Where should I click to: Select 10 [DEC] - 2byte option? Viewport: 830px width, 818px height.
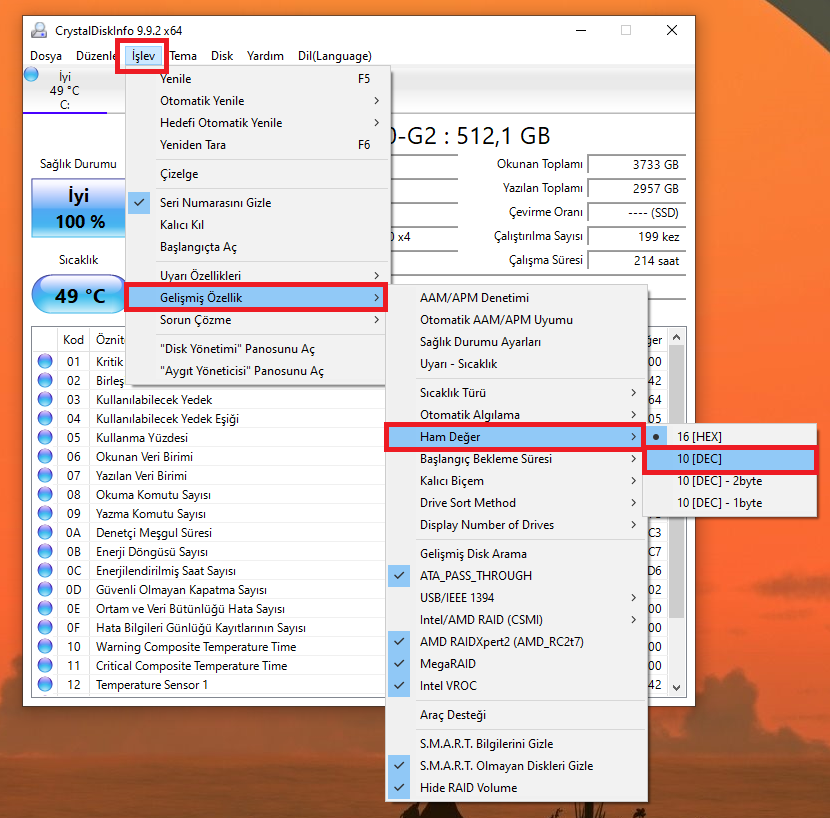(x=730, y=481)
